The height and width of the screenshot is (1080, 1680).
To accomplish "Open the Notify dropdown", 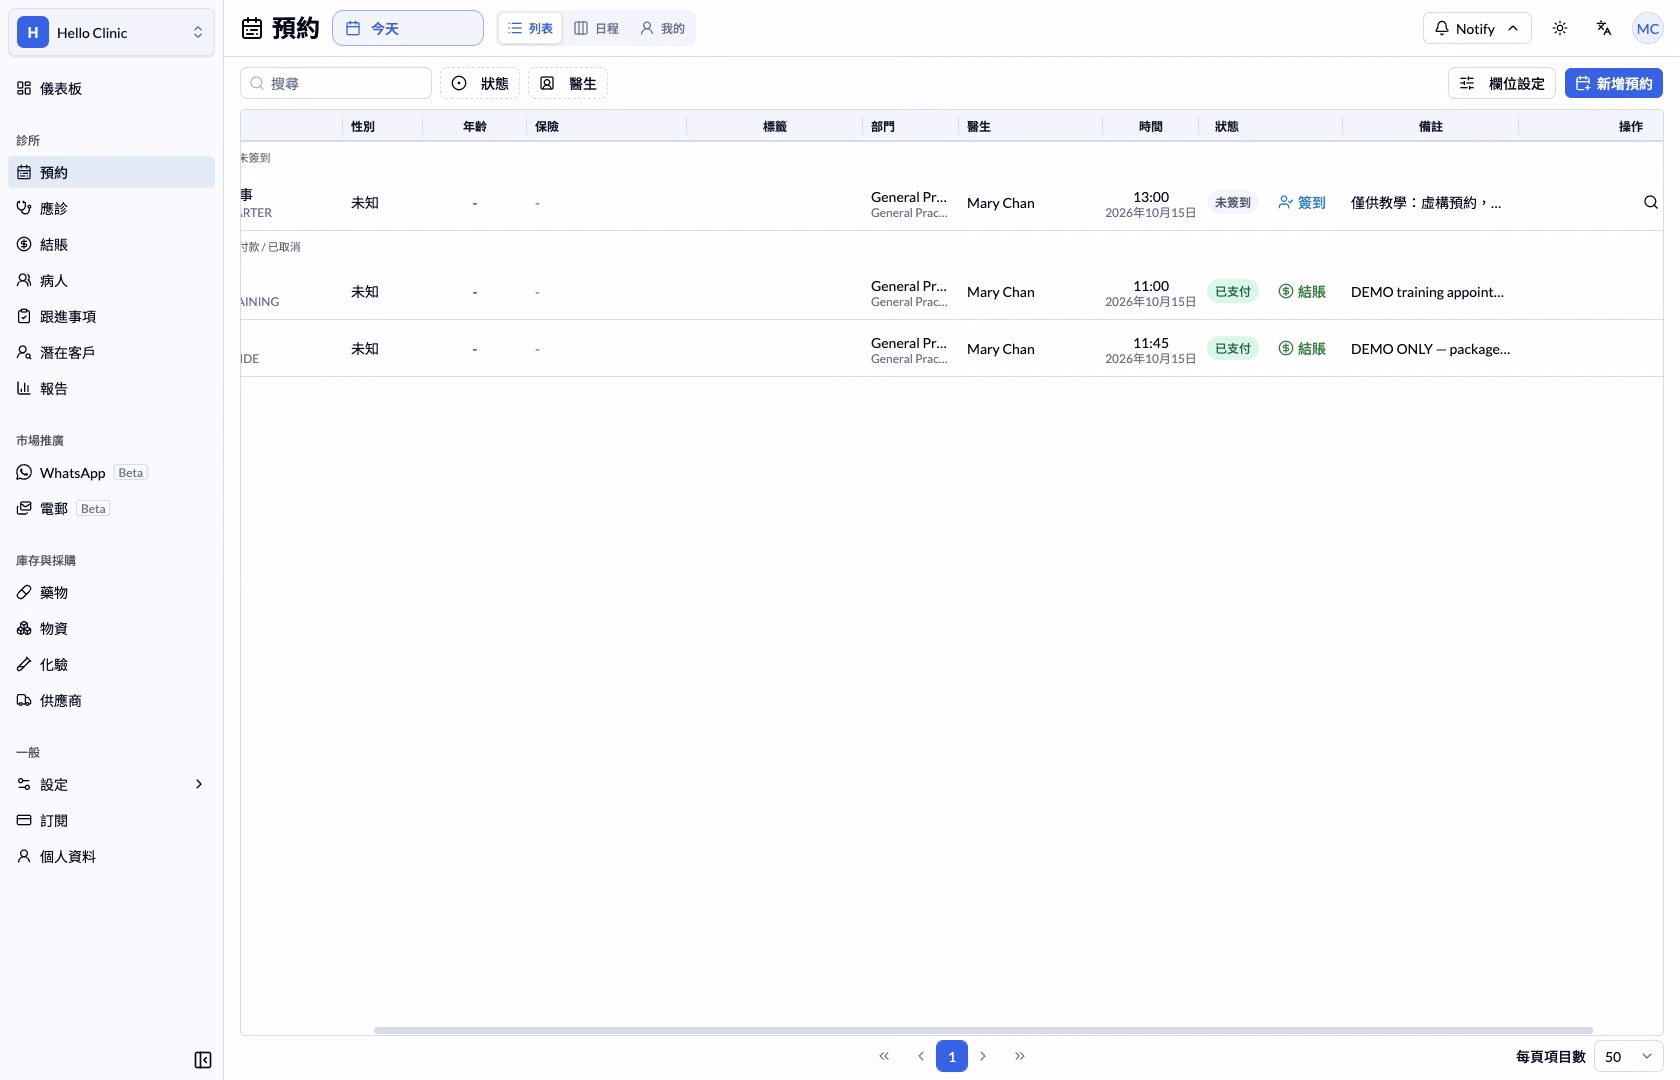I will pyautogui.click(x=1476, y=28).
